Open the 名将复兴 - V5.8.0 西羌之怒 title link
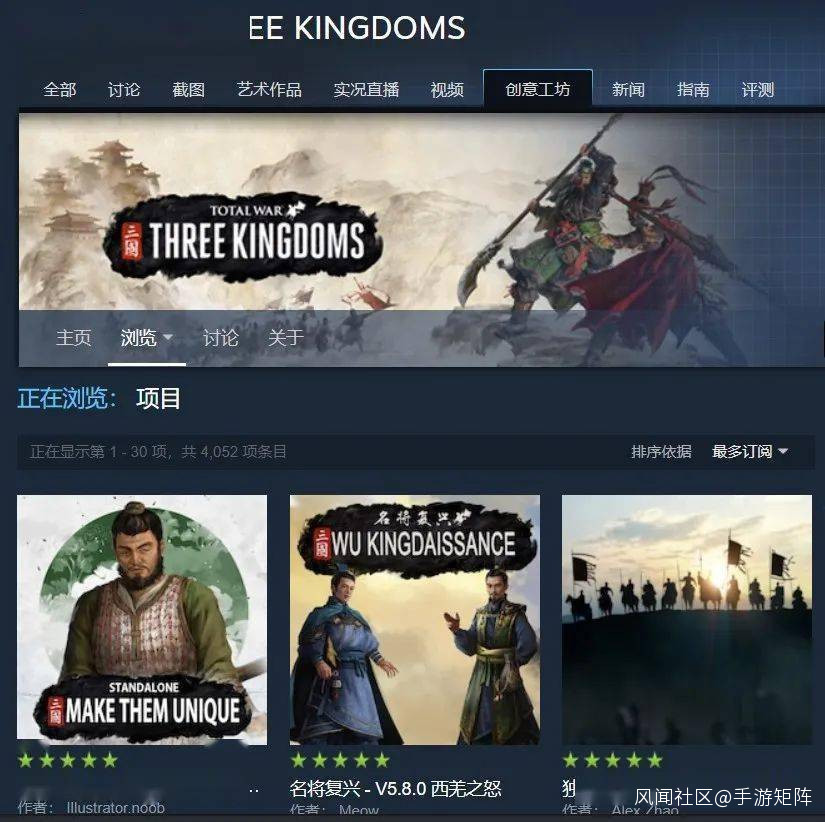 pos(395,788)
